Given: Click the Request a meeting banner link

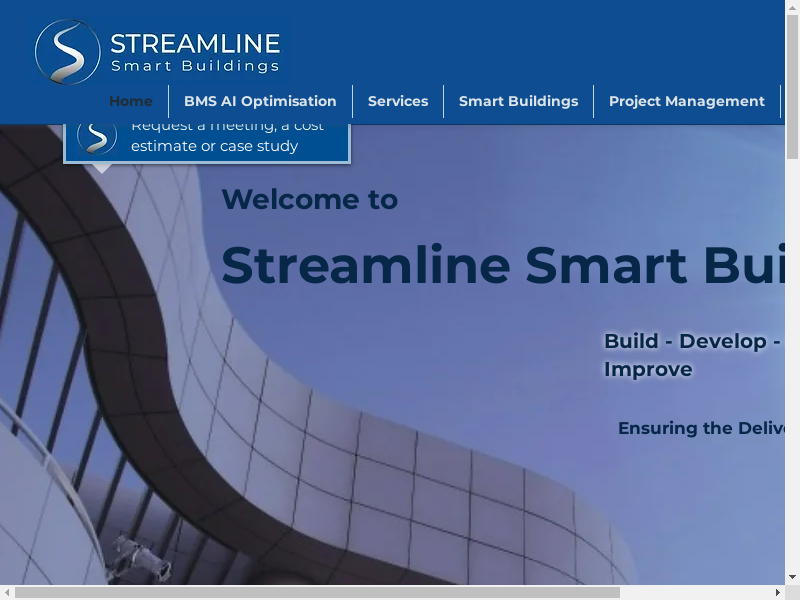Looking at the screenshot, I should click(x=228, y=137).
